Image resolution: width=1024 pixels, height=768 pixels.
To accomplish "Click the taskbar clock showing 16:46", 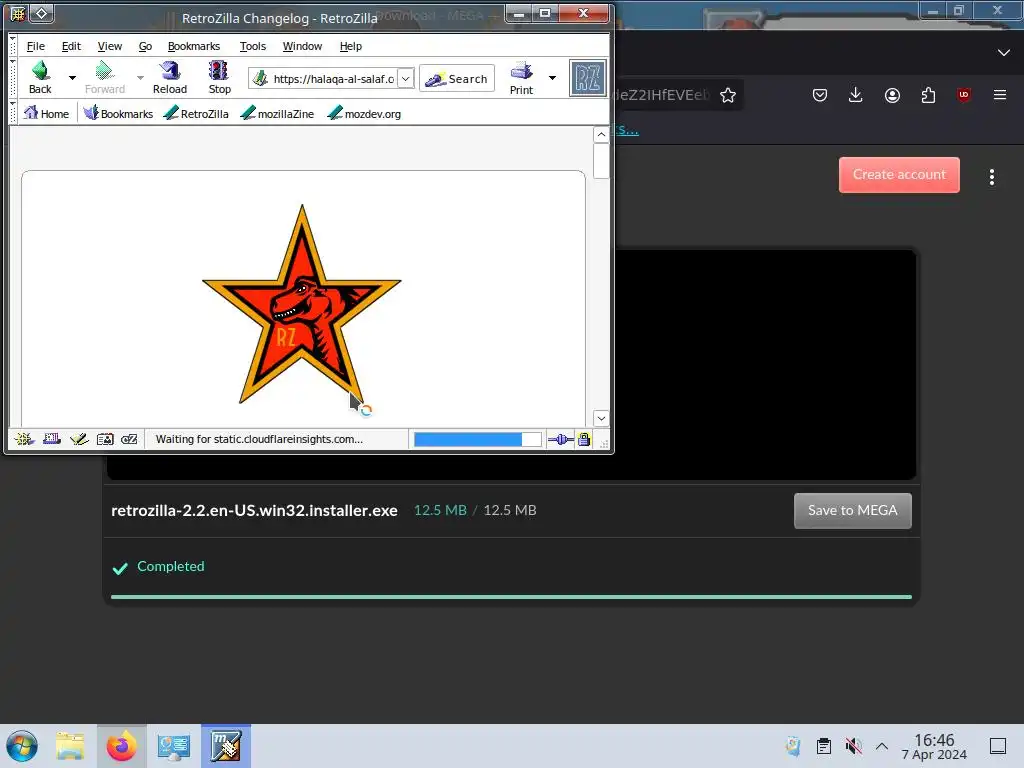I will (x=934, y=746).
